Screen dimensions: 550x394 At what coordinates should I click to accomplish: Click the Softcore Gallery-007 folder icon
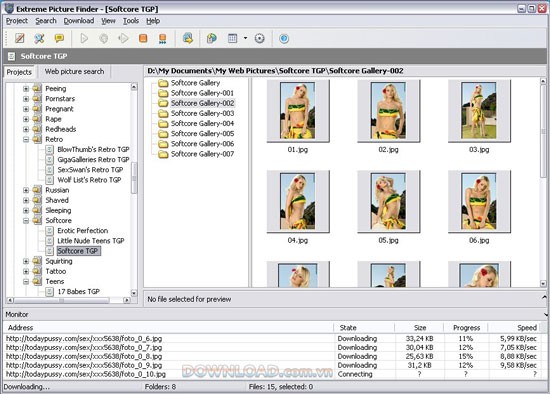tap(163, 154)
